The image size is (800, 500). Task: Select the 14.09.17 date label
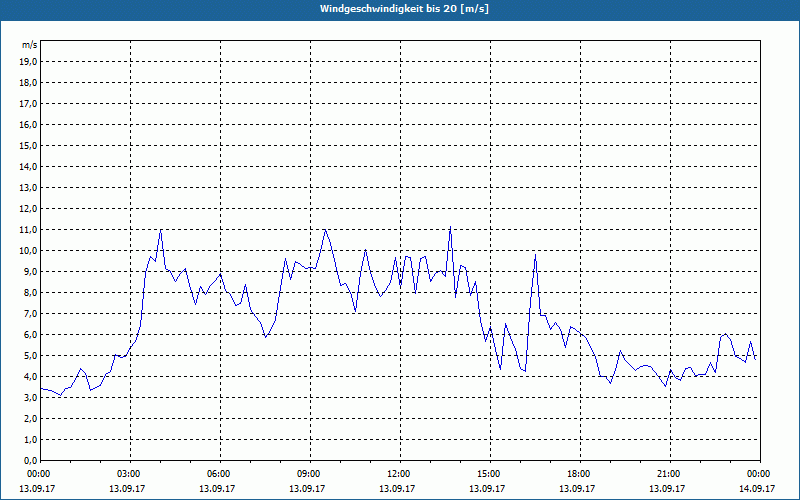(757, 488)
